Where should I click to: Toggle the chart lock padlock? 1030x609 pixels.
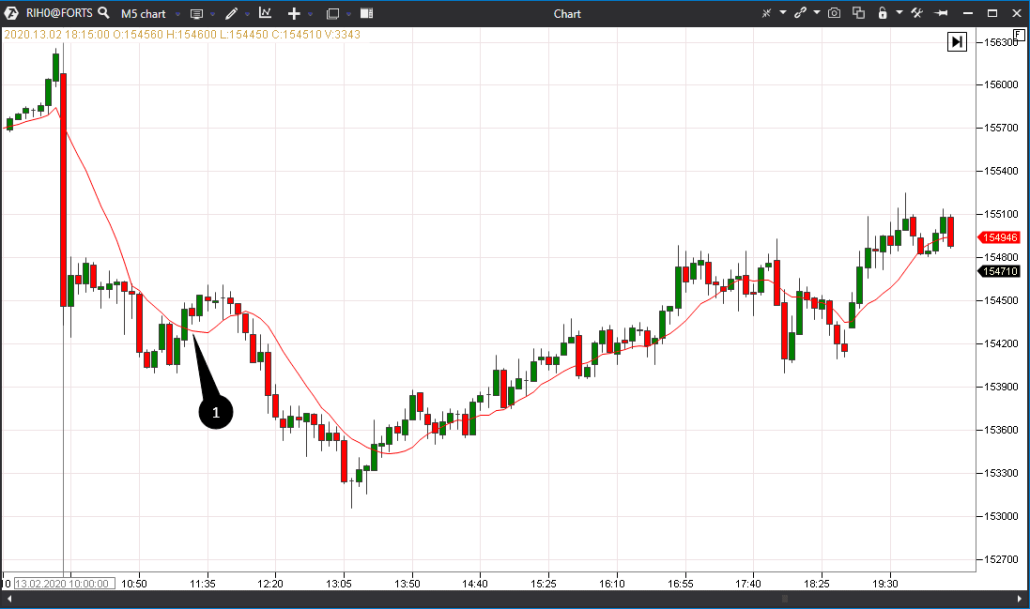point(882,13)
